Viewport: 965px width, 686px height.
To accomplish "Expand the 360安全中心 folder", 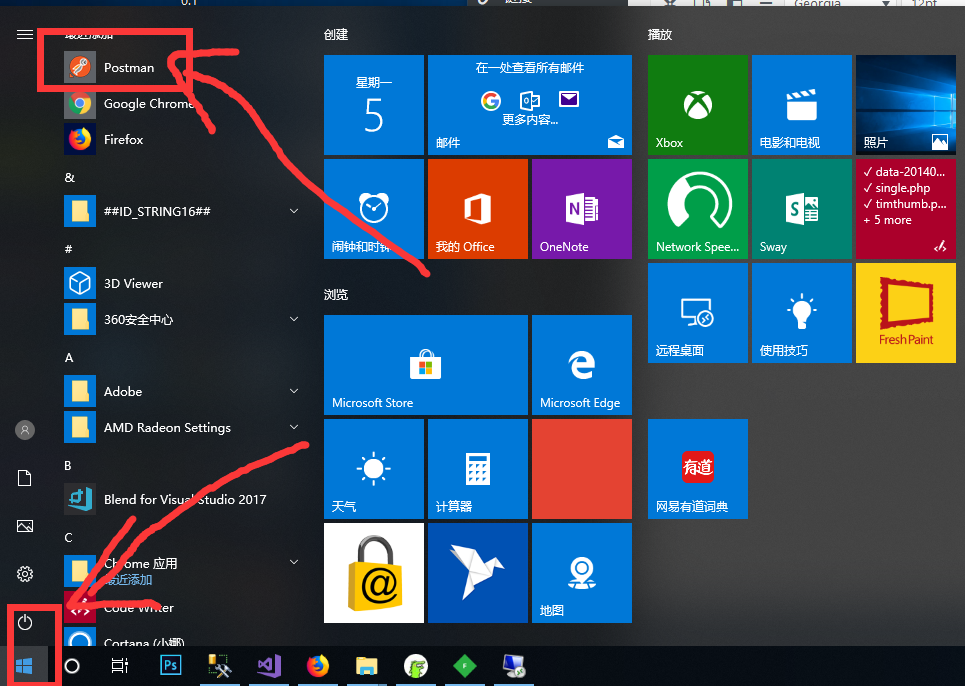I will click(294, 319).
